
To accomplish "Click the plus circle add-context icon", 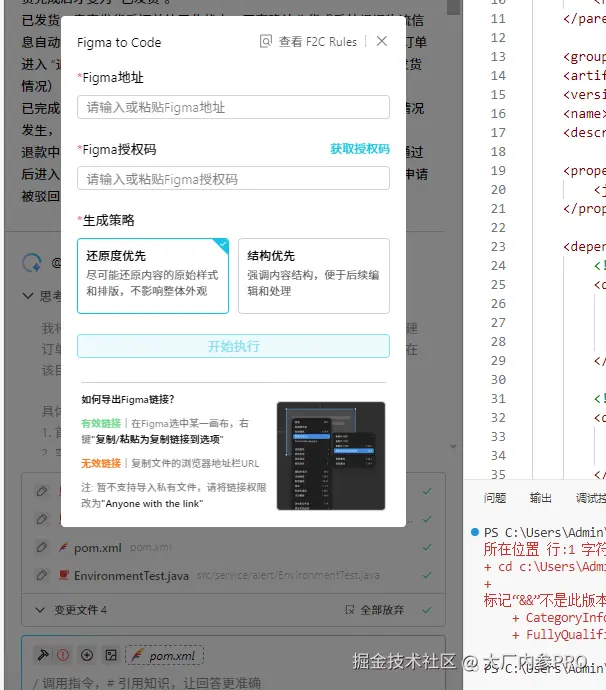I will pos(87,655).
